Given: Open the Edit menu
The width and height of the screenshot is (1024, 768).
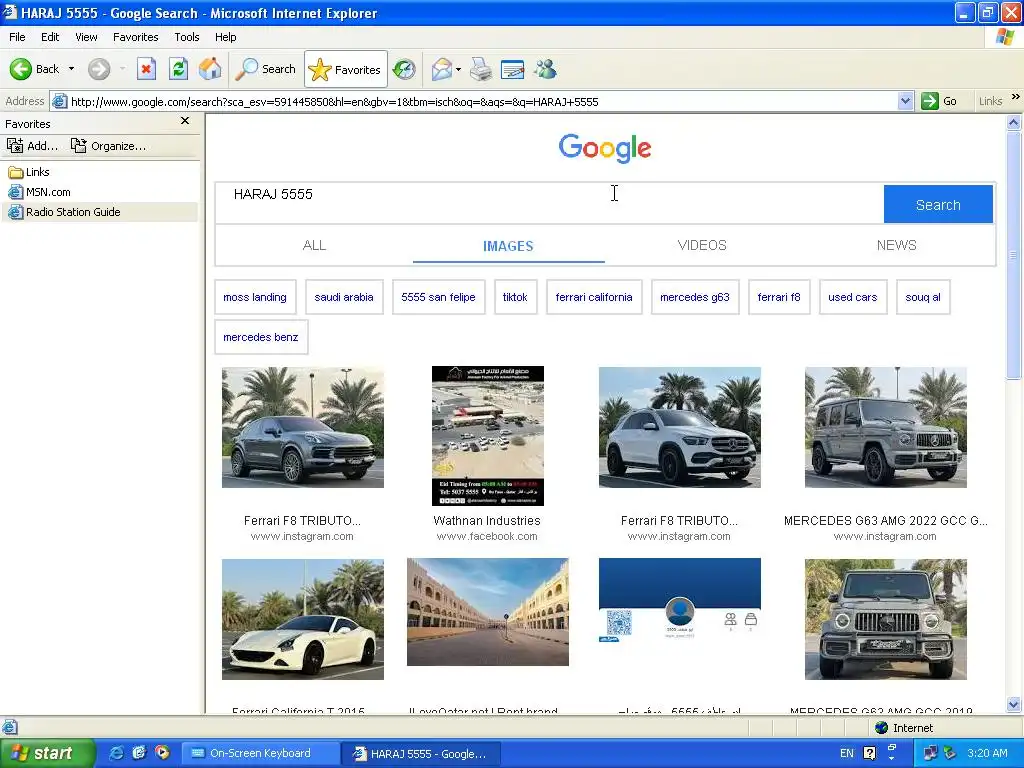Looking at the screenshot, I should click(x=50, y=37).
